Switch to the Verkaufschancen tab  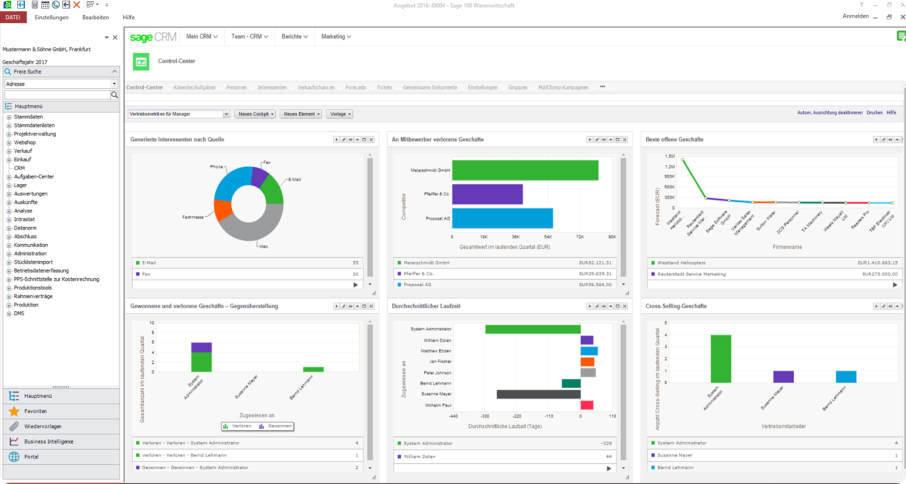[x=316, y=88]
